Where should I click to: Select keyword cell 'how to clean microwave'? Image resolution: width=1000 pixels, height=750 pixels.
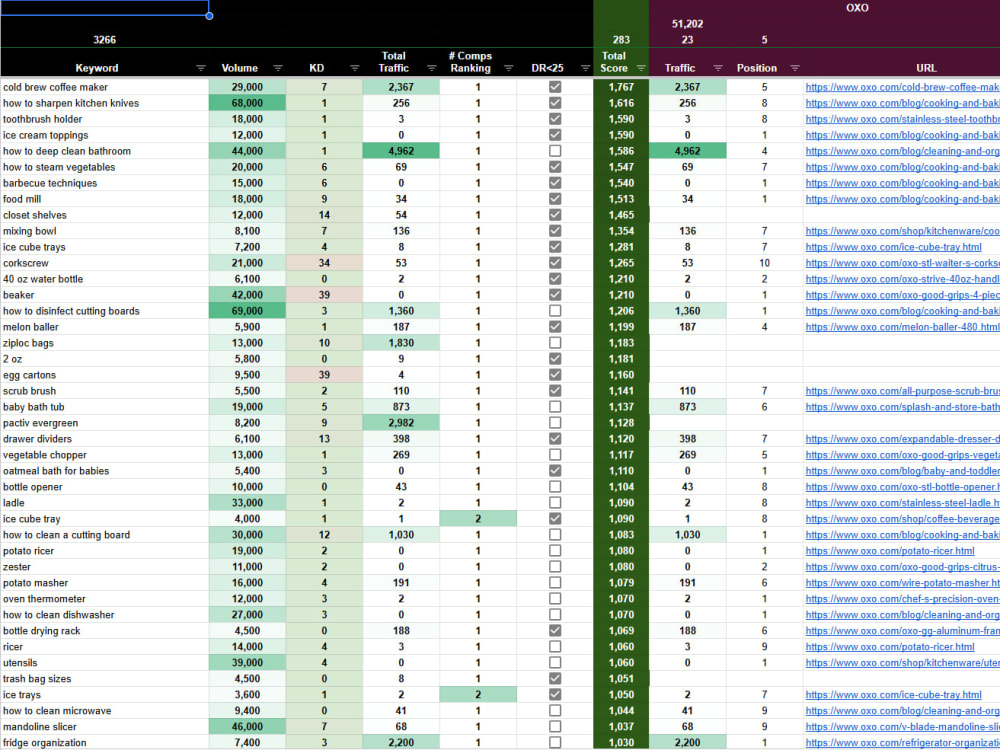tap(105, 710)
